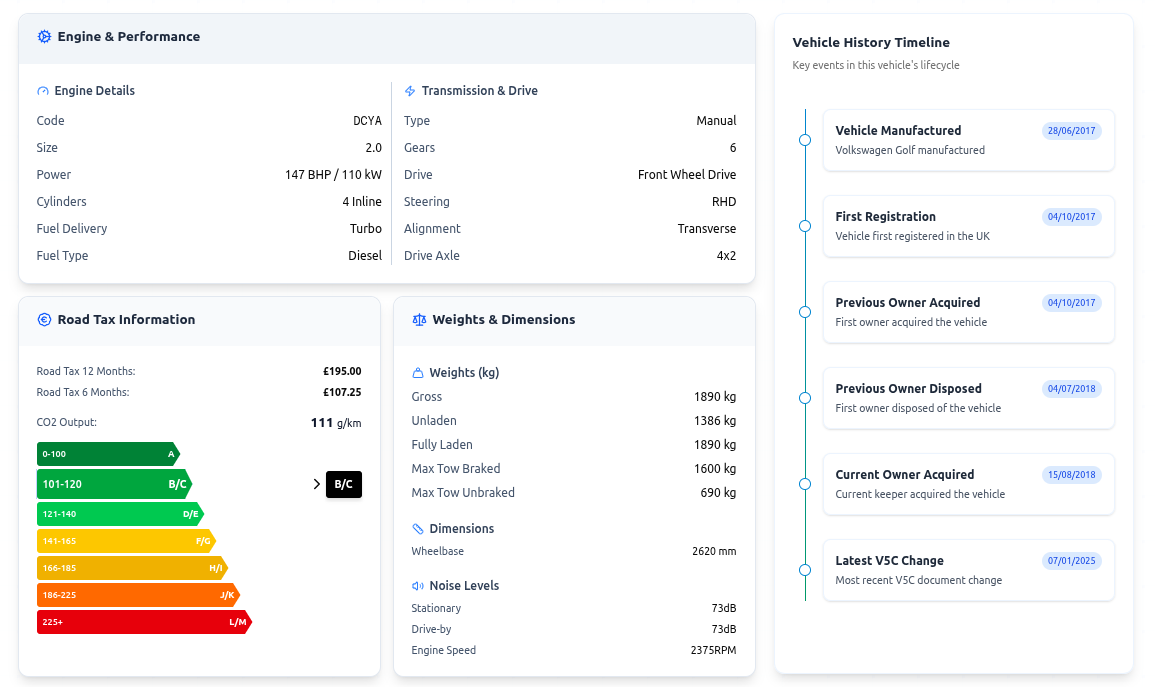Click the wheelbase value 2620 mm
Image resolution: width=1155 pixels, height=687 pixels.
click(715, 552)
